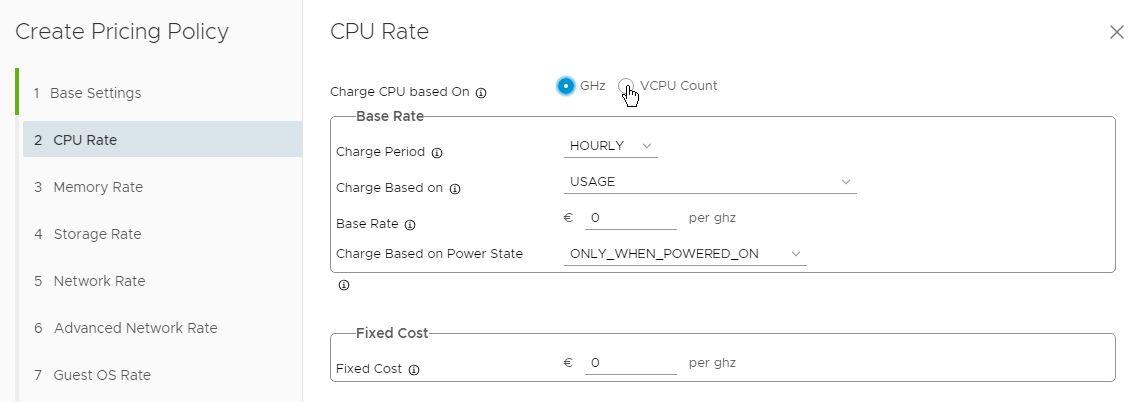
Task: Go to Base Settings step
Action: tap(96, 93)
